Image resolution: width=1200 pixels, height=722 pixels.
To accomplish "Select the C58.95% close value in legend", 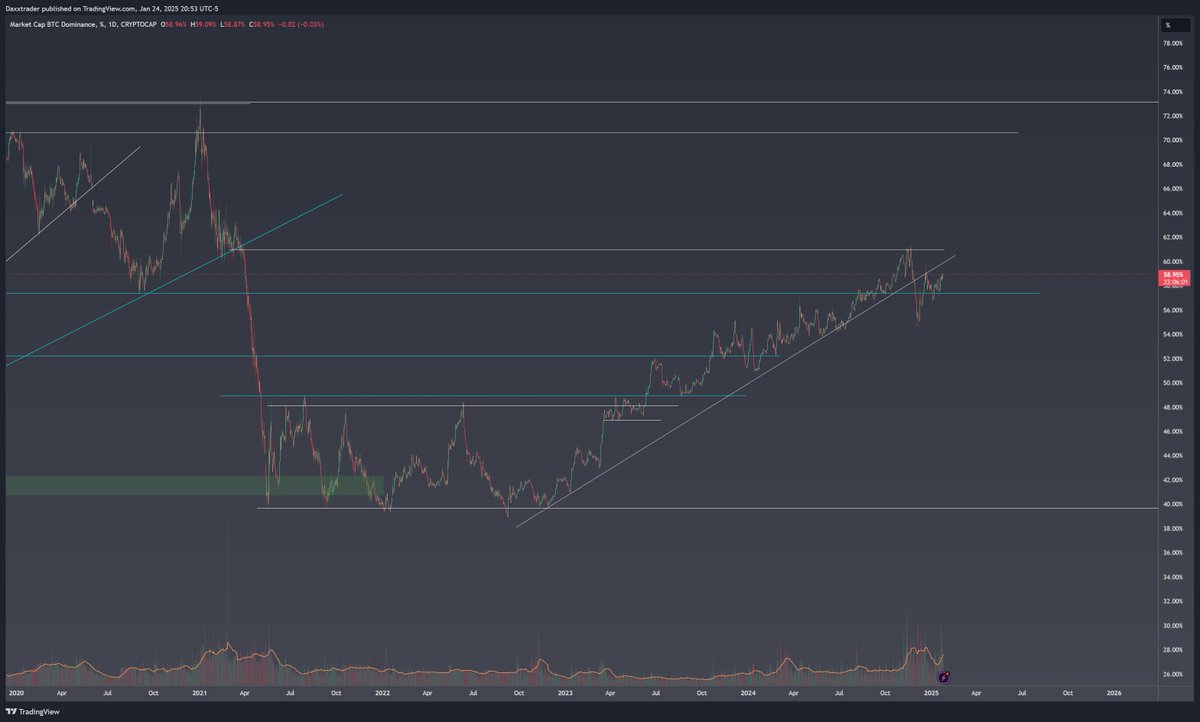I will [262, 23].
